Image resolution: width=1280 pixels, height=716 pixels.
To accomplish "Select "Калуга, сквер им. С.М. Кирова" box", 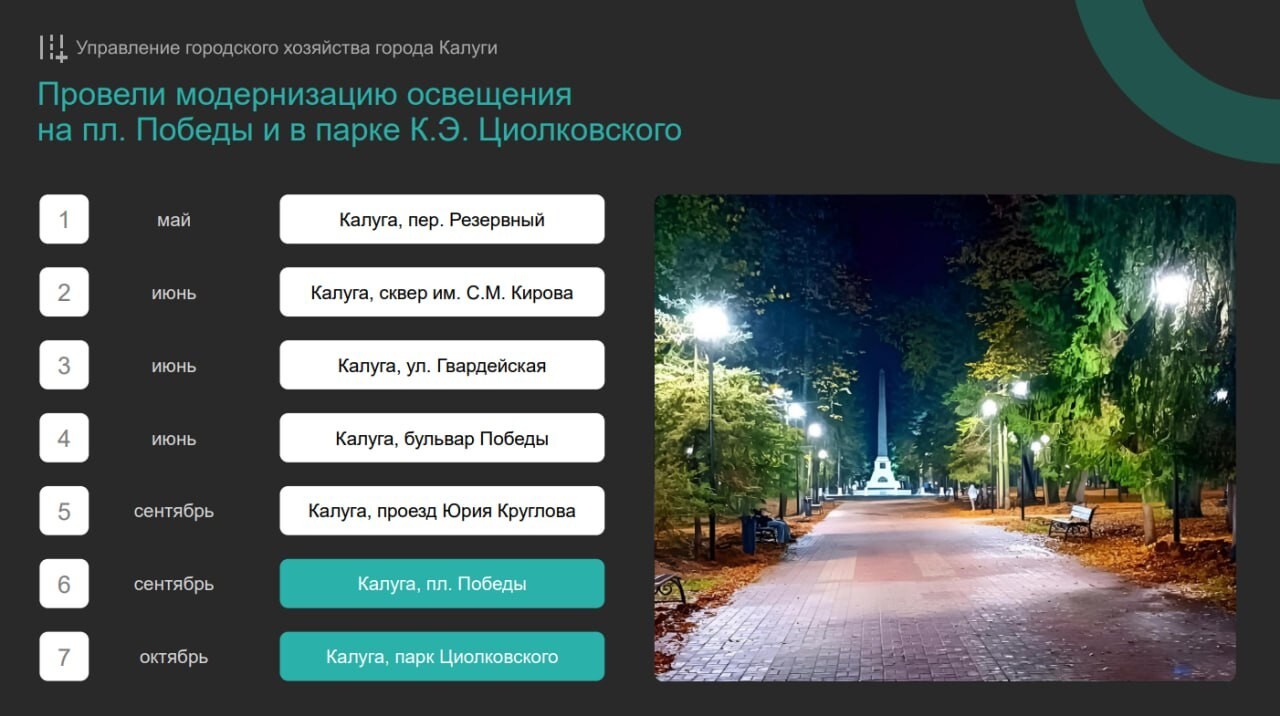I will [x=442, y=292].
